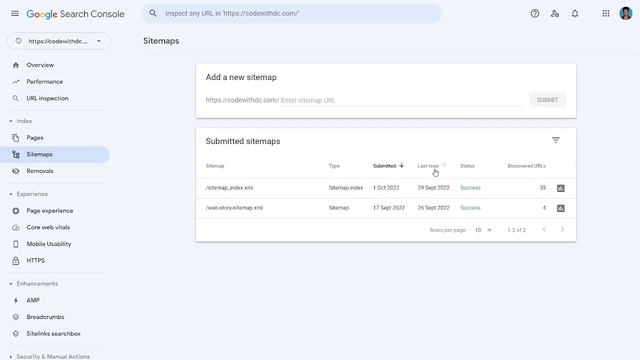640x360 pixels.
Task: Click Success status for web-story-sitemap.xml
Action: pyautogui.click(x=470, y=208)
